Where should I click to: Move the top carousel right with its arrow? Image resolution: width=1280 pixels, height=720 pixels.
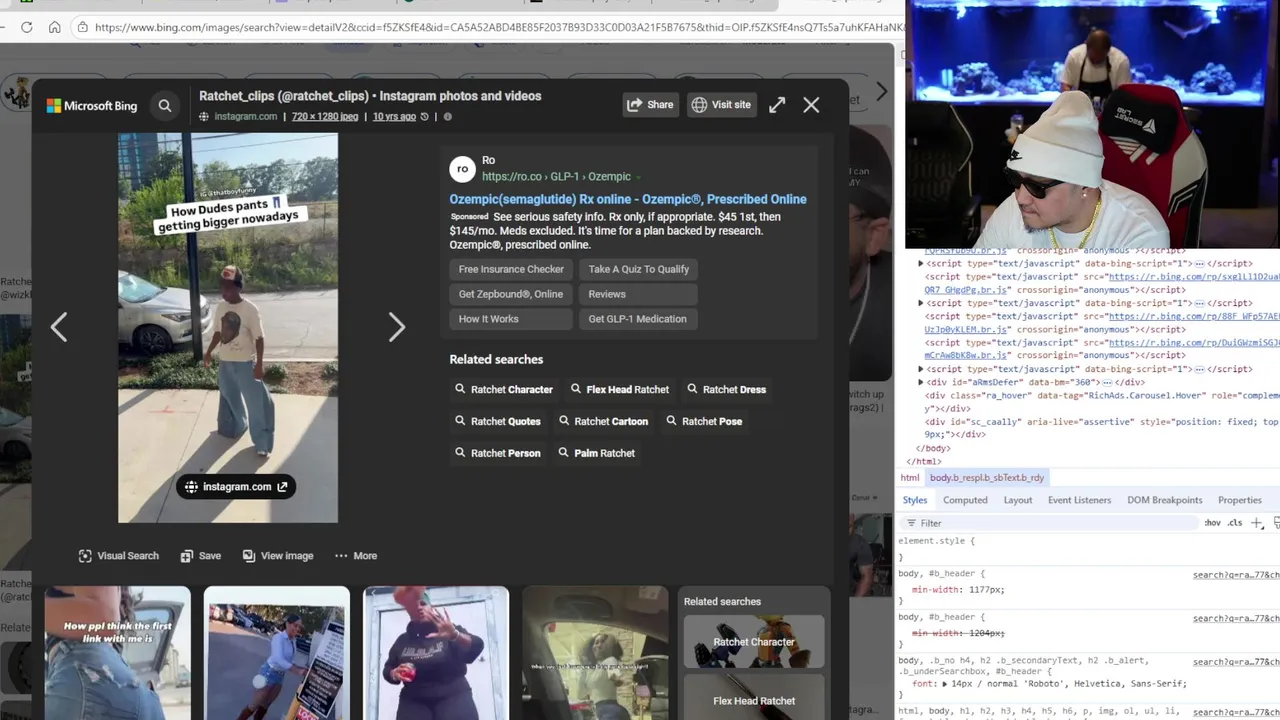coord(881,92)
